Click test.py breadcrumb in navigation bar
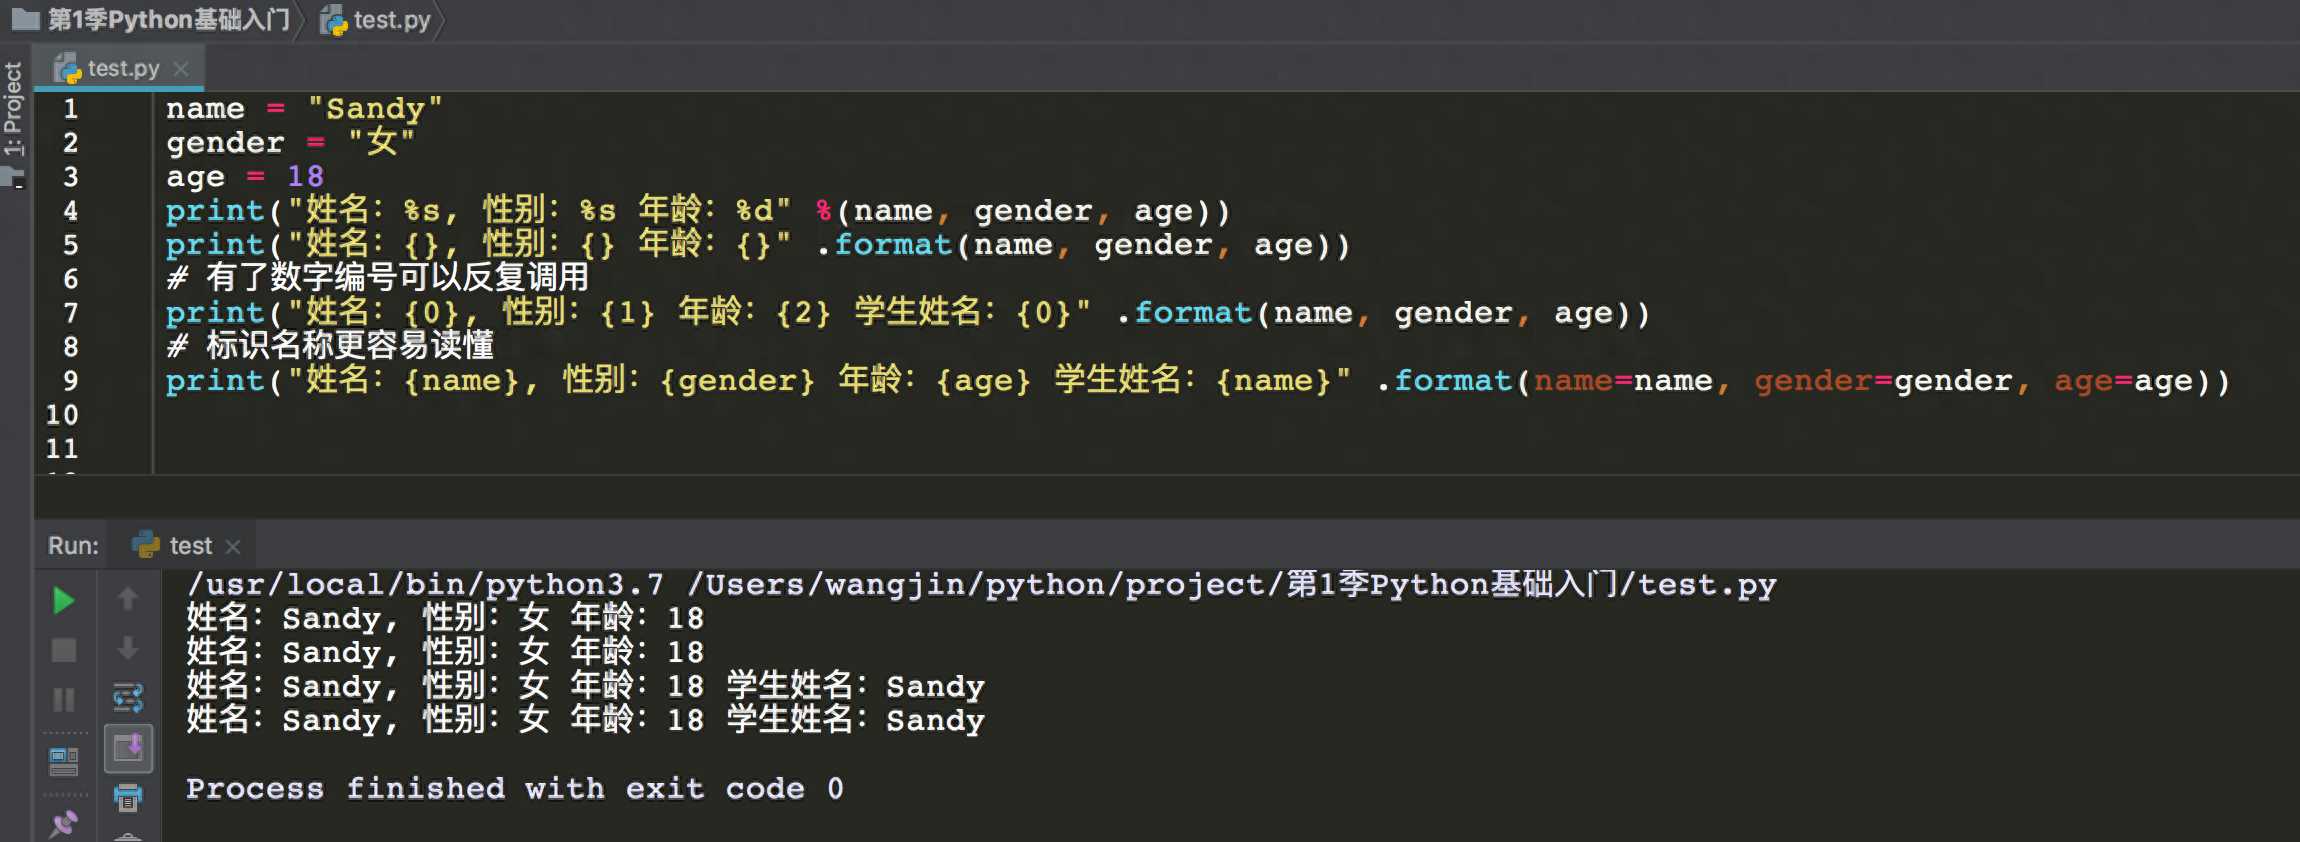This screenshot has width=2300, height=842. (392, 19)
